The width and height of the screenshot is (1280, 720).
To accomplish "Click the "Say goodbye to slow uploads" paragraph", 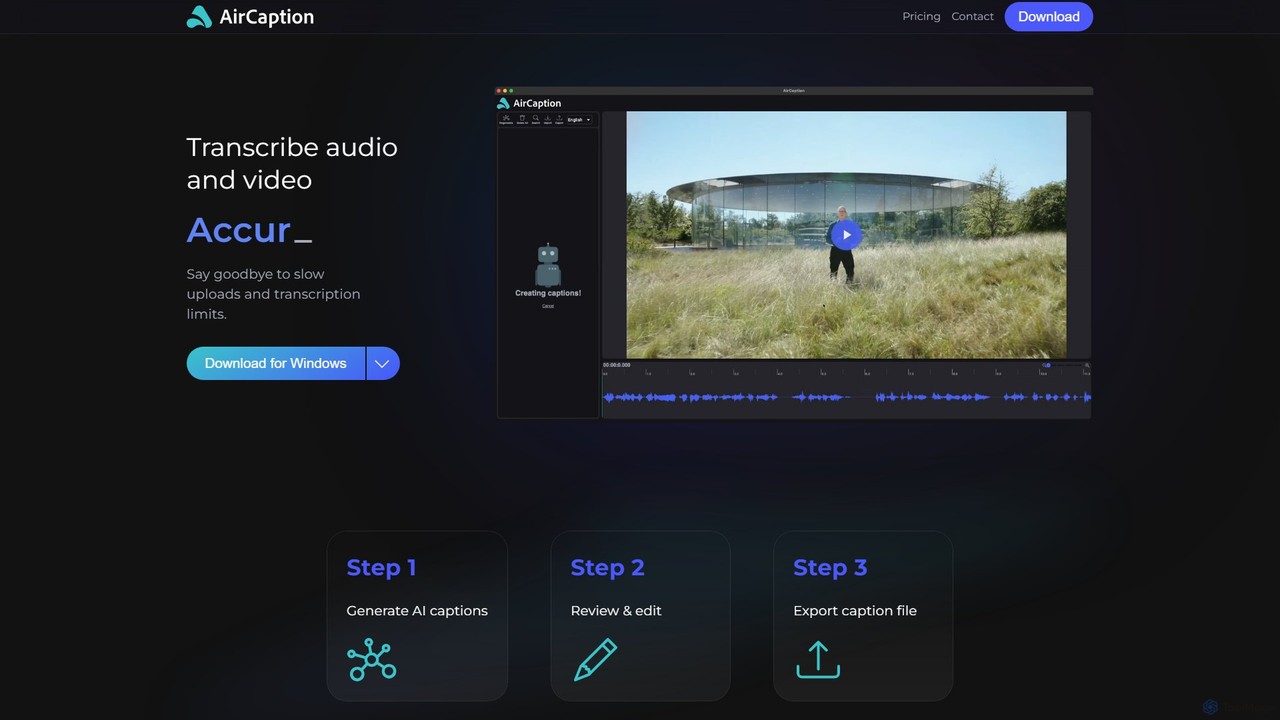I will 273,294.
